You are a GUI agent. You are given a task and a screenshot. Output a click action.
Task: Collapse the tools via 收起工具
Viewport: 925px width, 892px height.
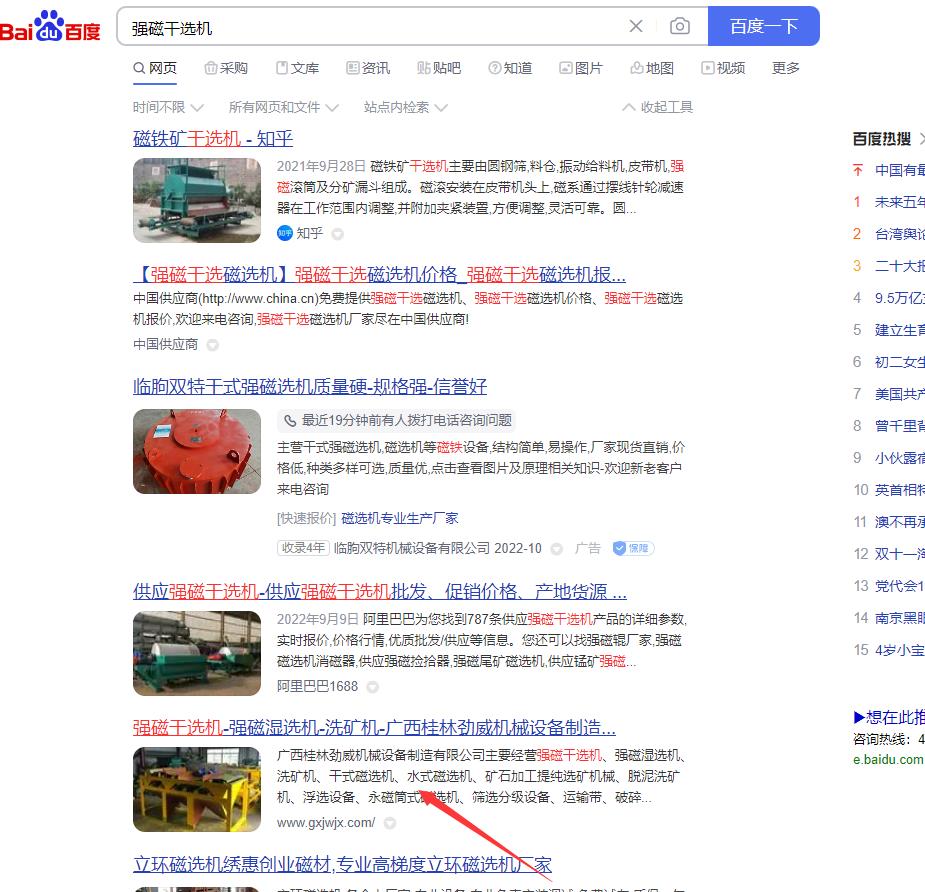[x=658, y=107]
